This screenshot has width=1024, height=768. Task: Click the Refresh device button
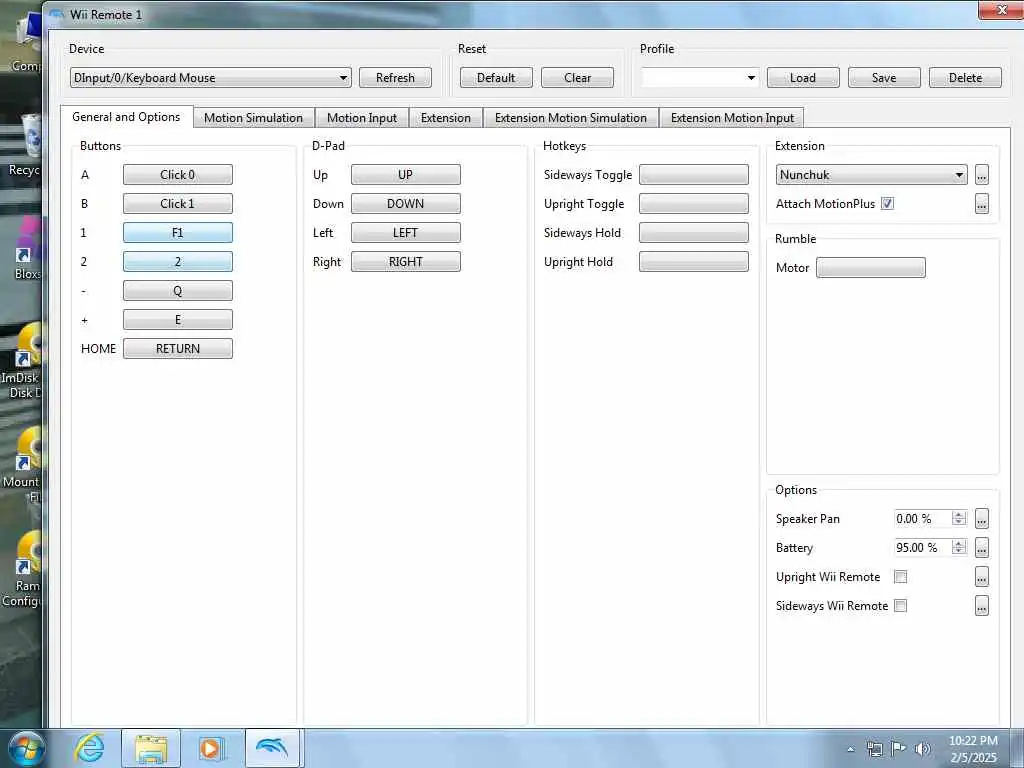tap(395, 78)
